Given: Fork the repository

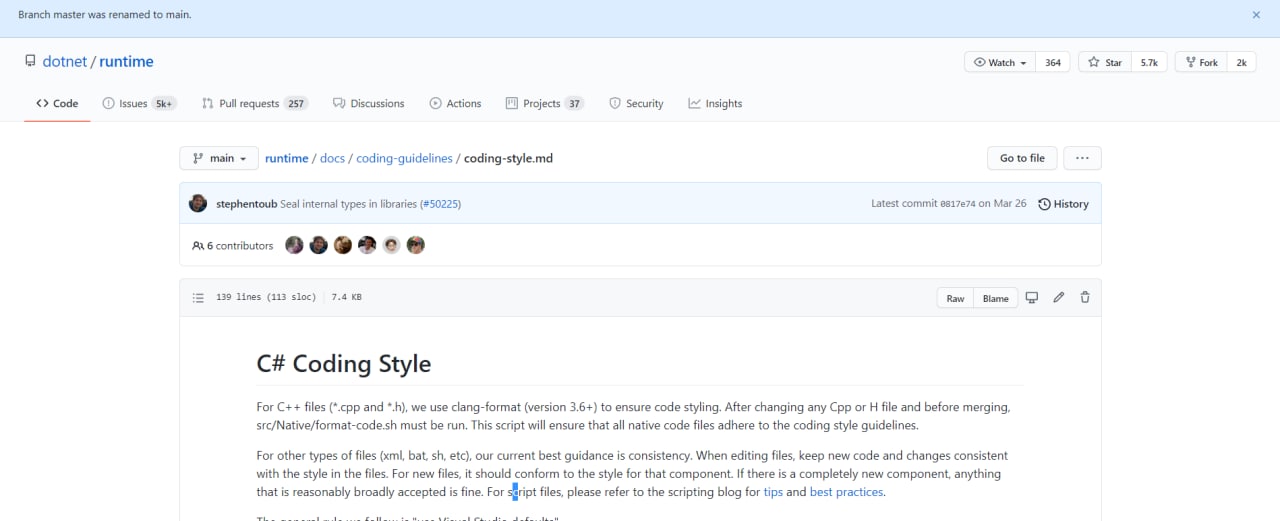Looking at the screenshot, I should (x=1201, y=62).
